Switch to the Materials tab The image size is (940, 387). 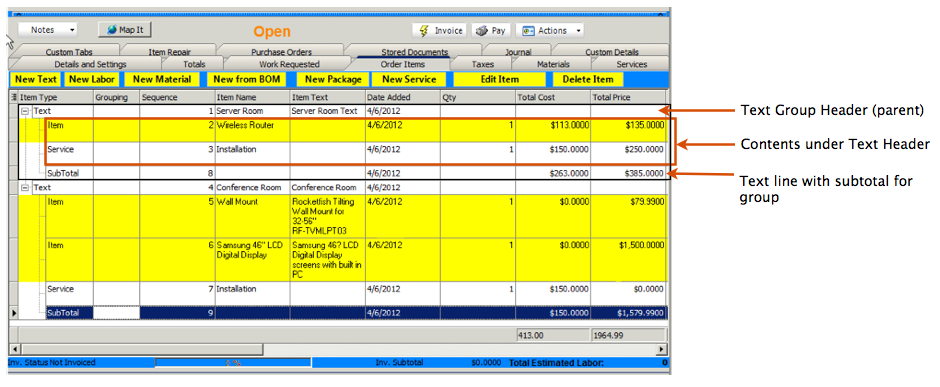tap(553, 64)
